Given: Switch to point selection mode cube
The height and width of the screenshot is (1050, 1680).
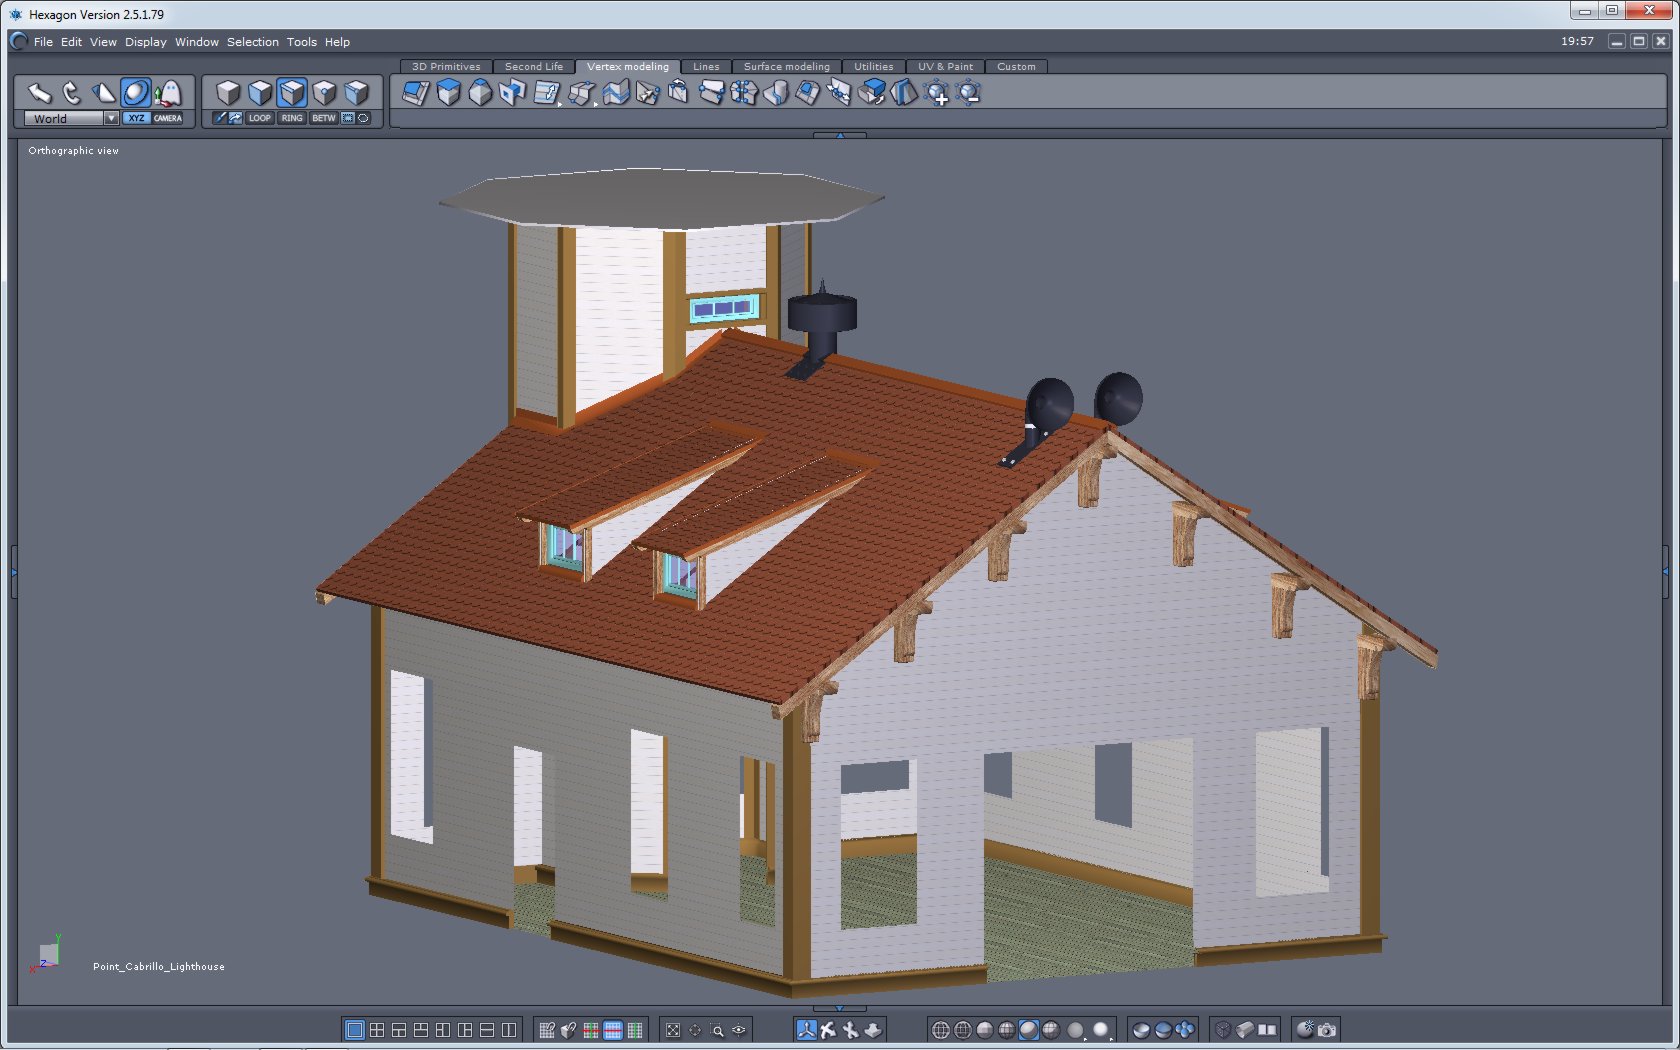Looking at the screenshot, I should pyautogui.click(x=324, y=93).
